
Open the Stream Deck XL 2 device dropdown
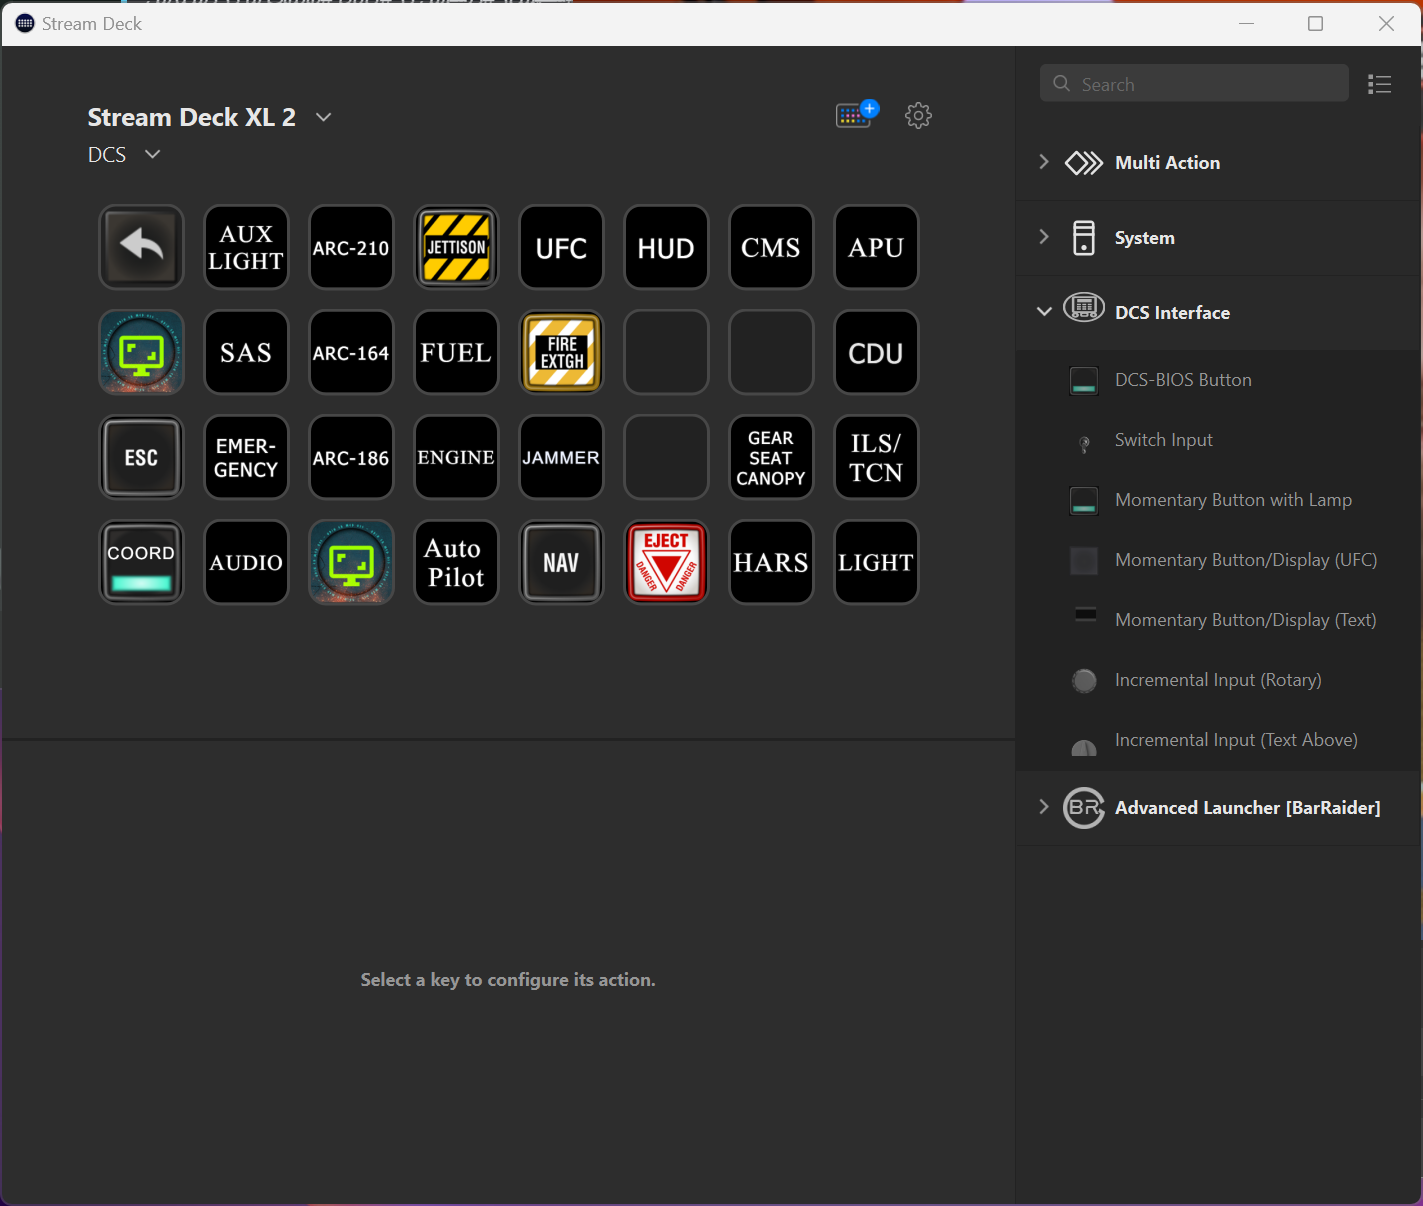click(x=323, y=117)
